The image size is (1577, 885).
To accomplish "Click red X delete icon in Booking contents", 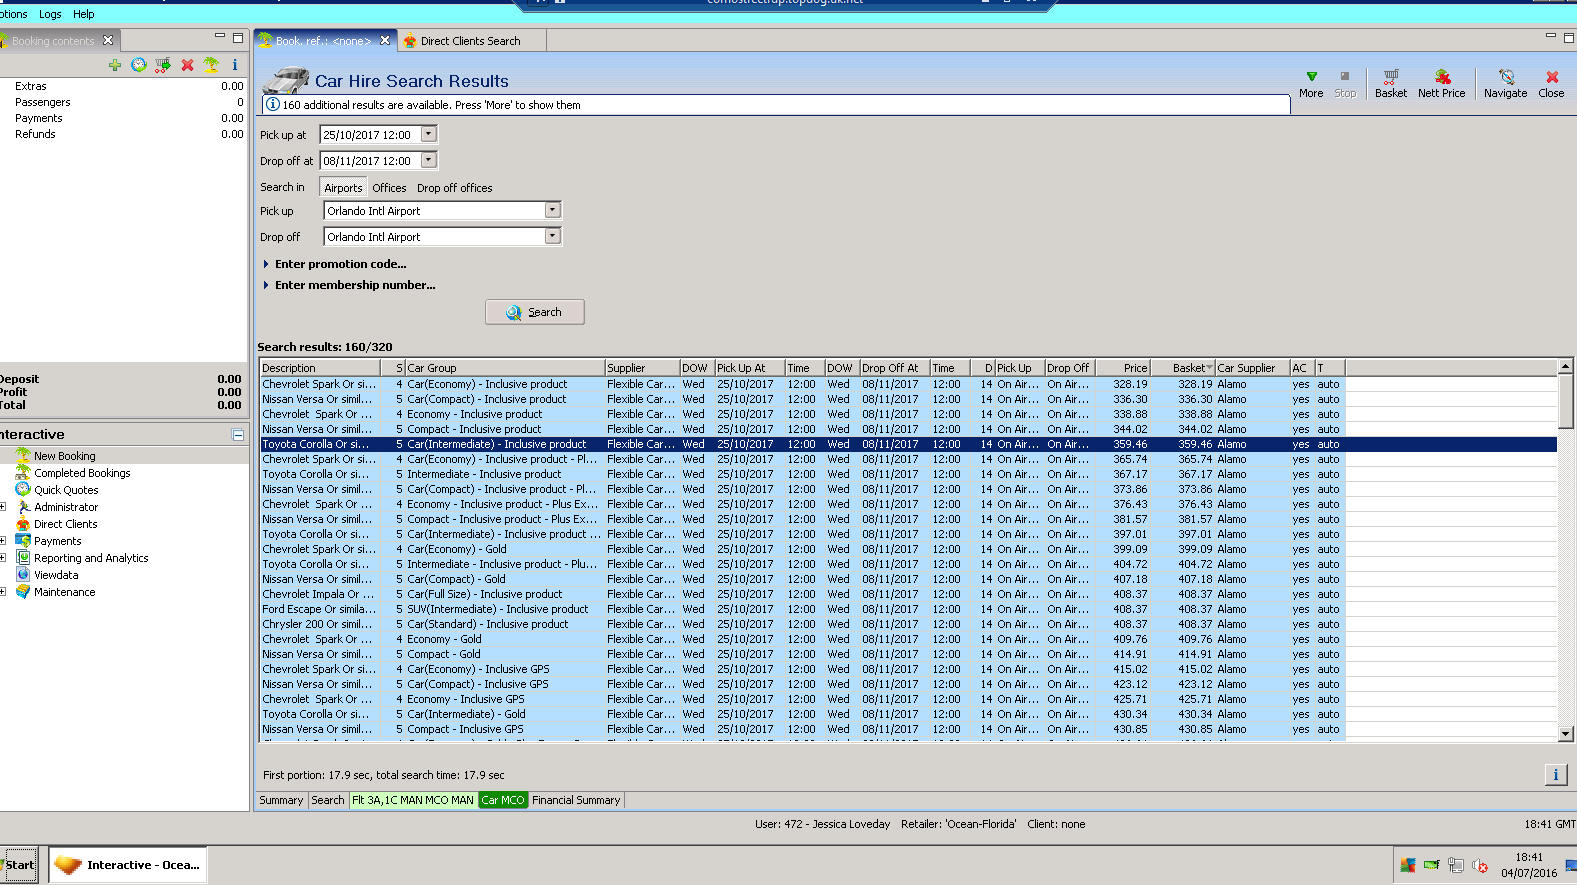I will tap(187, 65).
